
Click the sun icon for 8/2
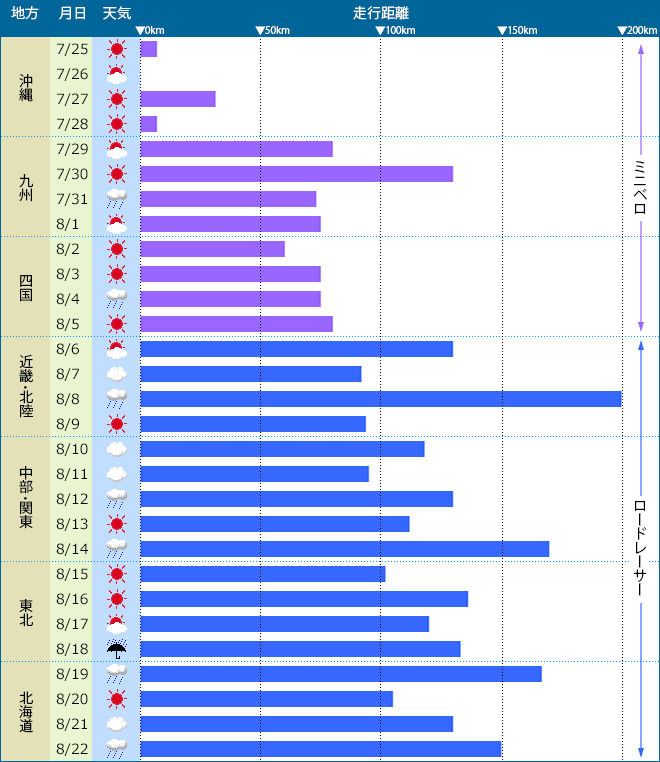pos(117,249)
